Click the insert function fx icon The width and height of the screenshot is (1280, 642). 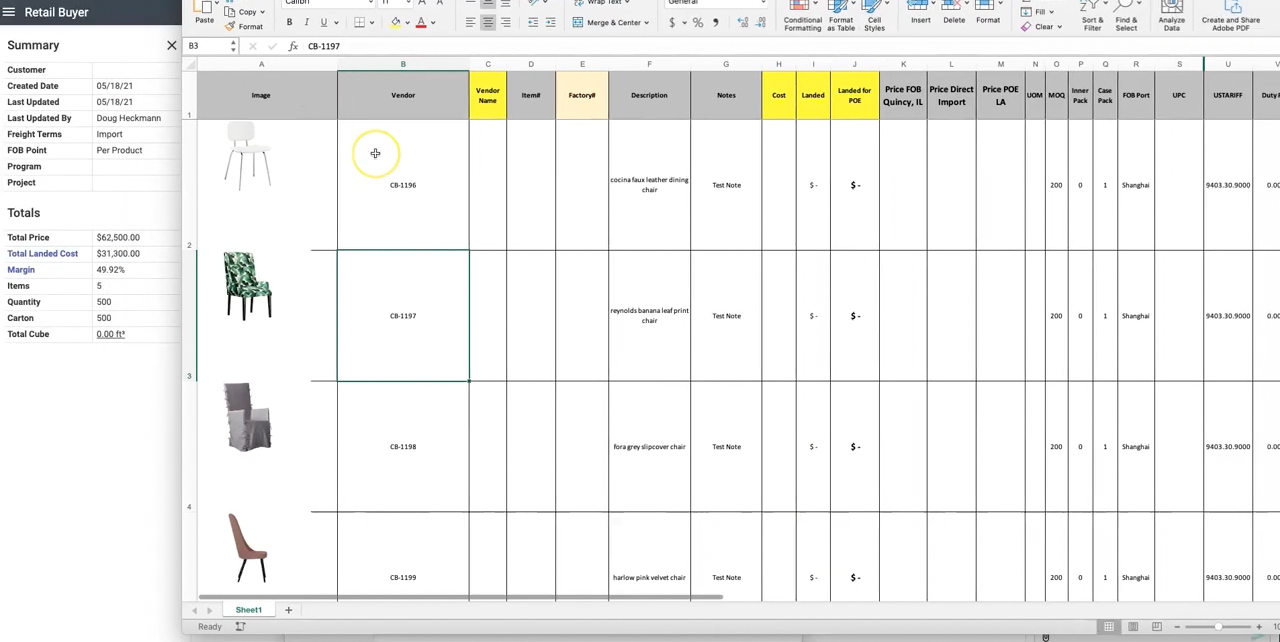[293, 46]
